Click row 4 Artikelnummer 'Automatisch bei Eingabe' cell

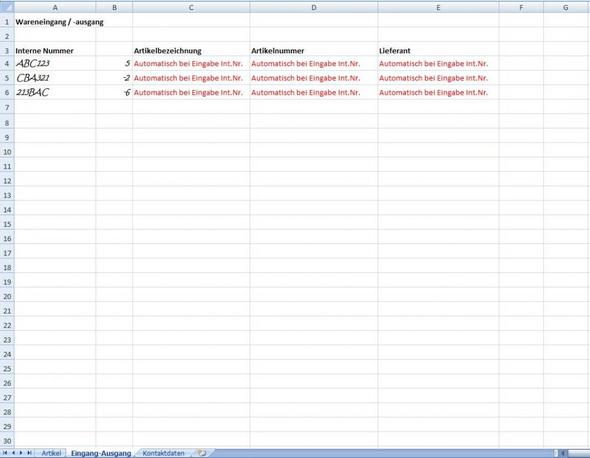pyautogui.click(x=314, y=63)
